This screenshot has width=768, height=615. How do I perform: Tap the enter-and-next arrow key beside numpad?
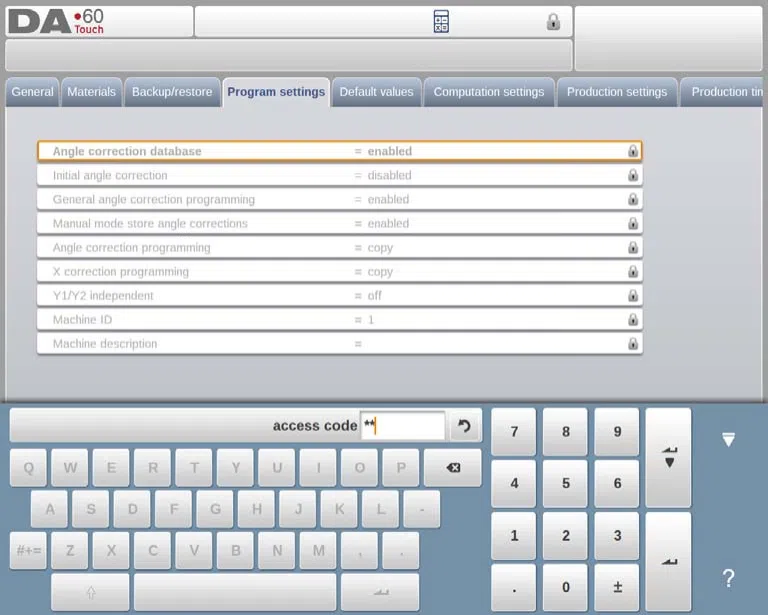(669, 457)
